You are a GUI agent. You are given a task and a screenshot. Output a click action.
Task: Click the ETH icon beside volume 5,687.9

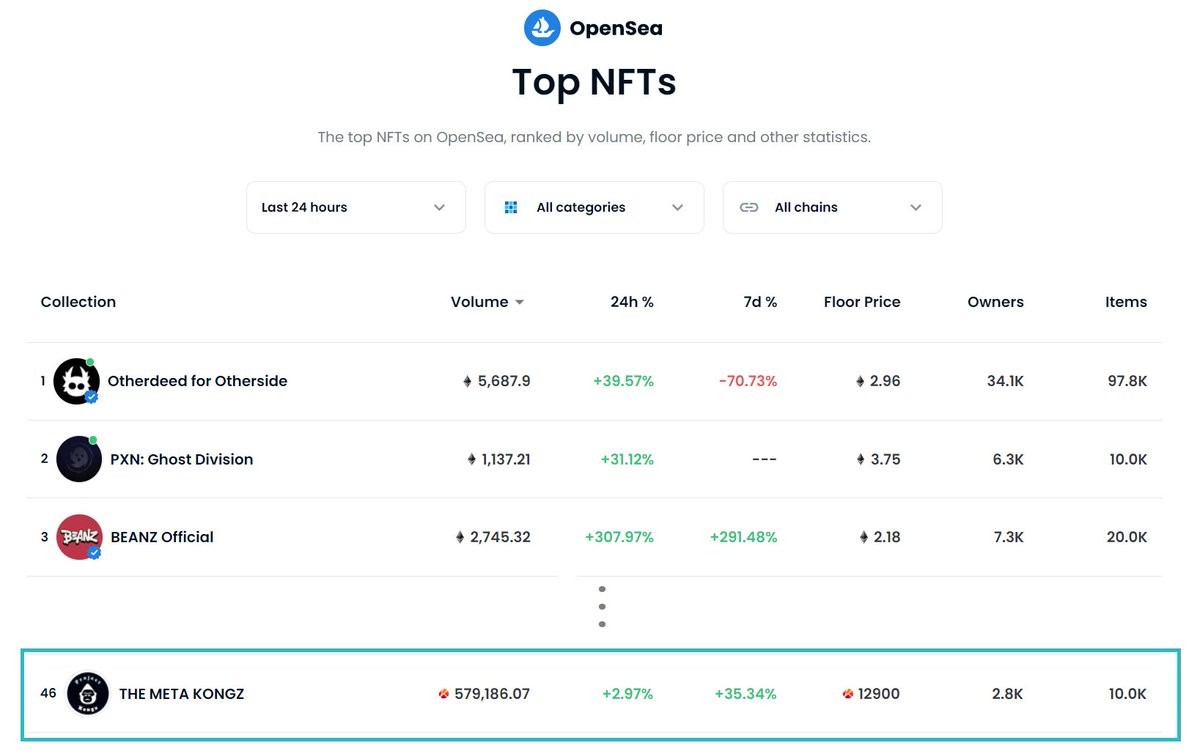click(467, 381)
